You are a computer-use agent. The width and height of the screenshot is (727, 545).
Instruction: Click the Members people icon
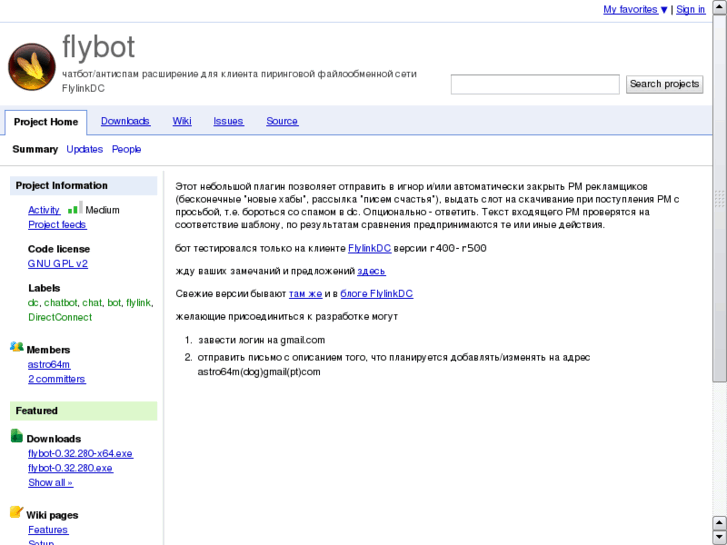tap(17, 347)
